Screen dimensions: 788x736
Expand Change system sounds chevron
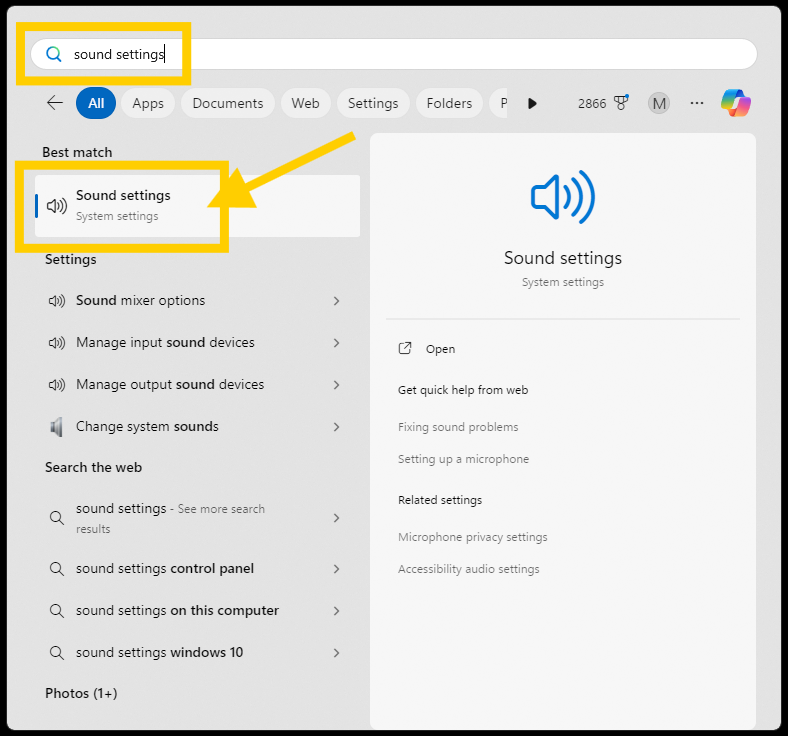(x=336, y=427)
